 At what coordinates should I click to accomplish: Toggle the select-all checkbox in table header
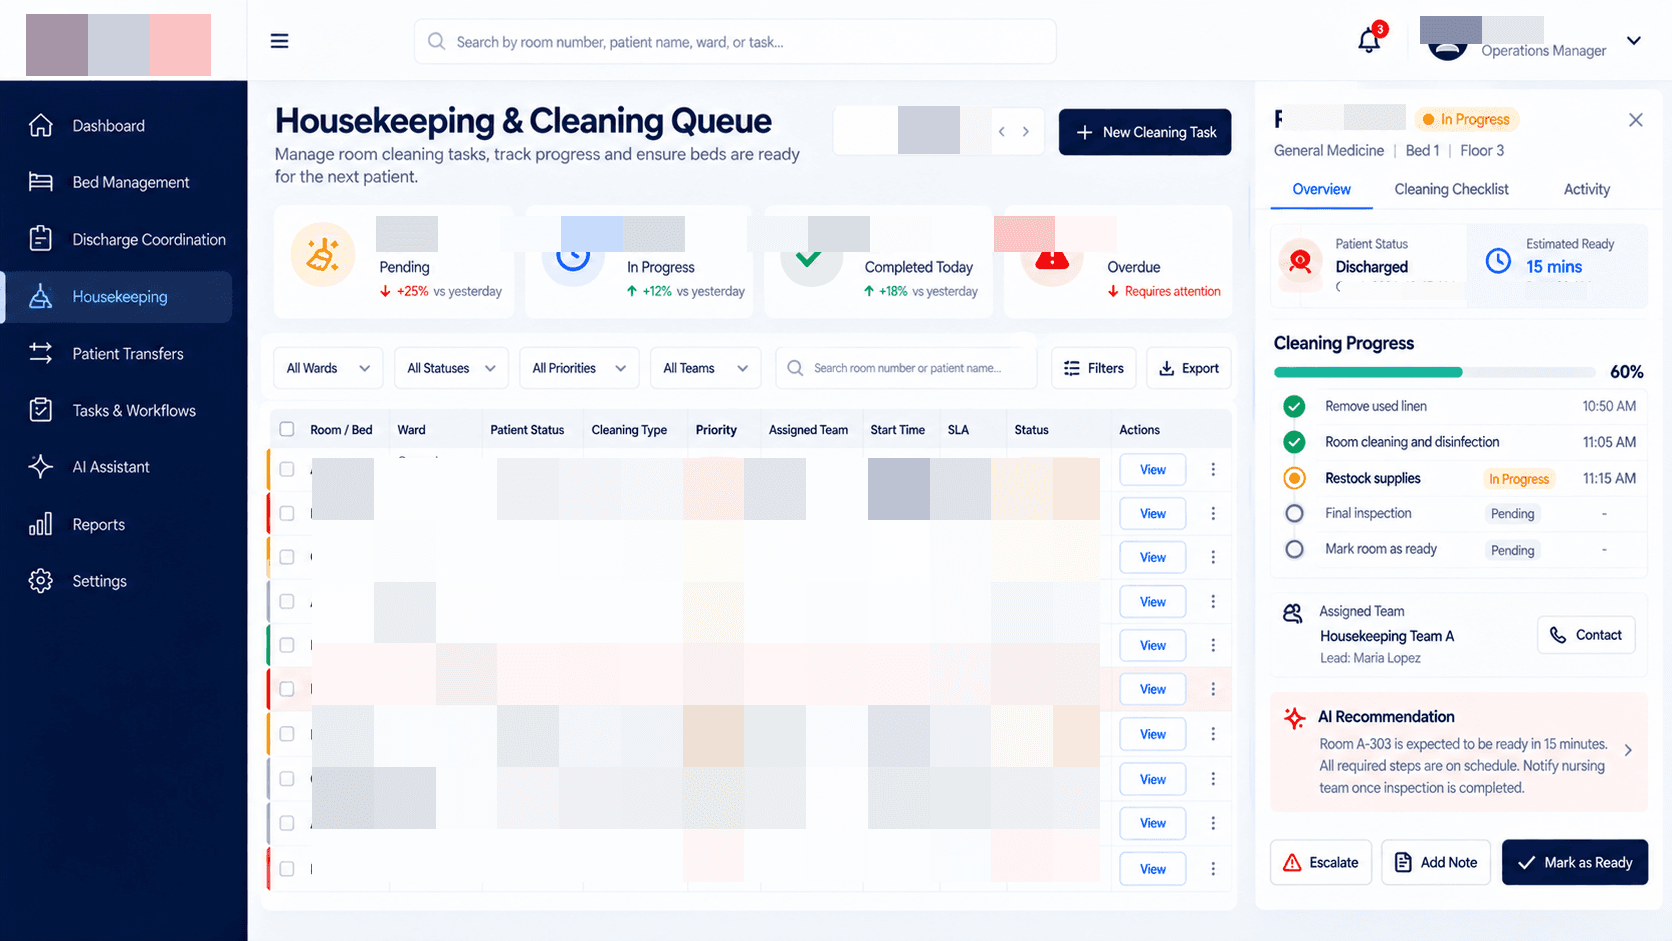tap(287, 429)
